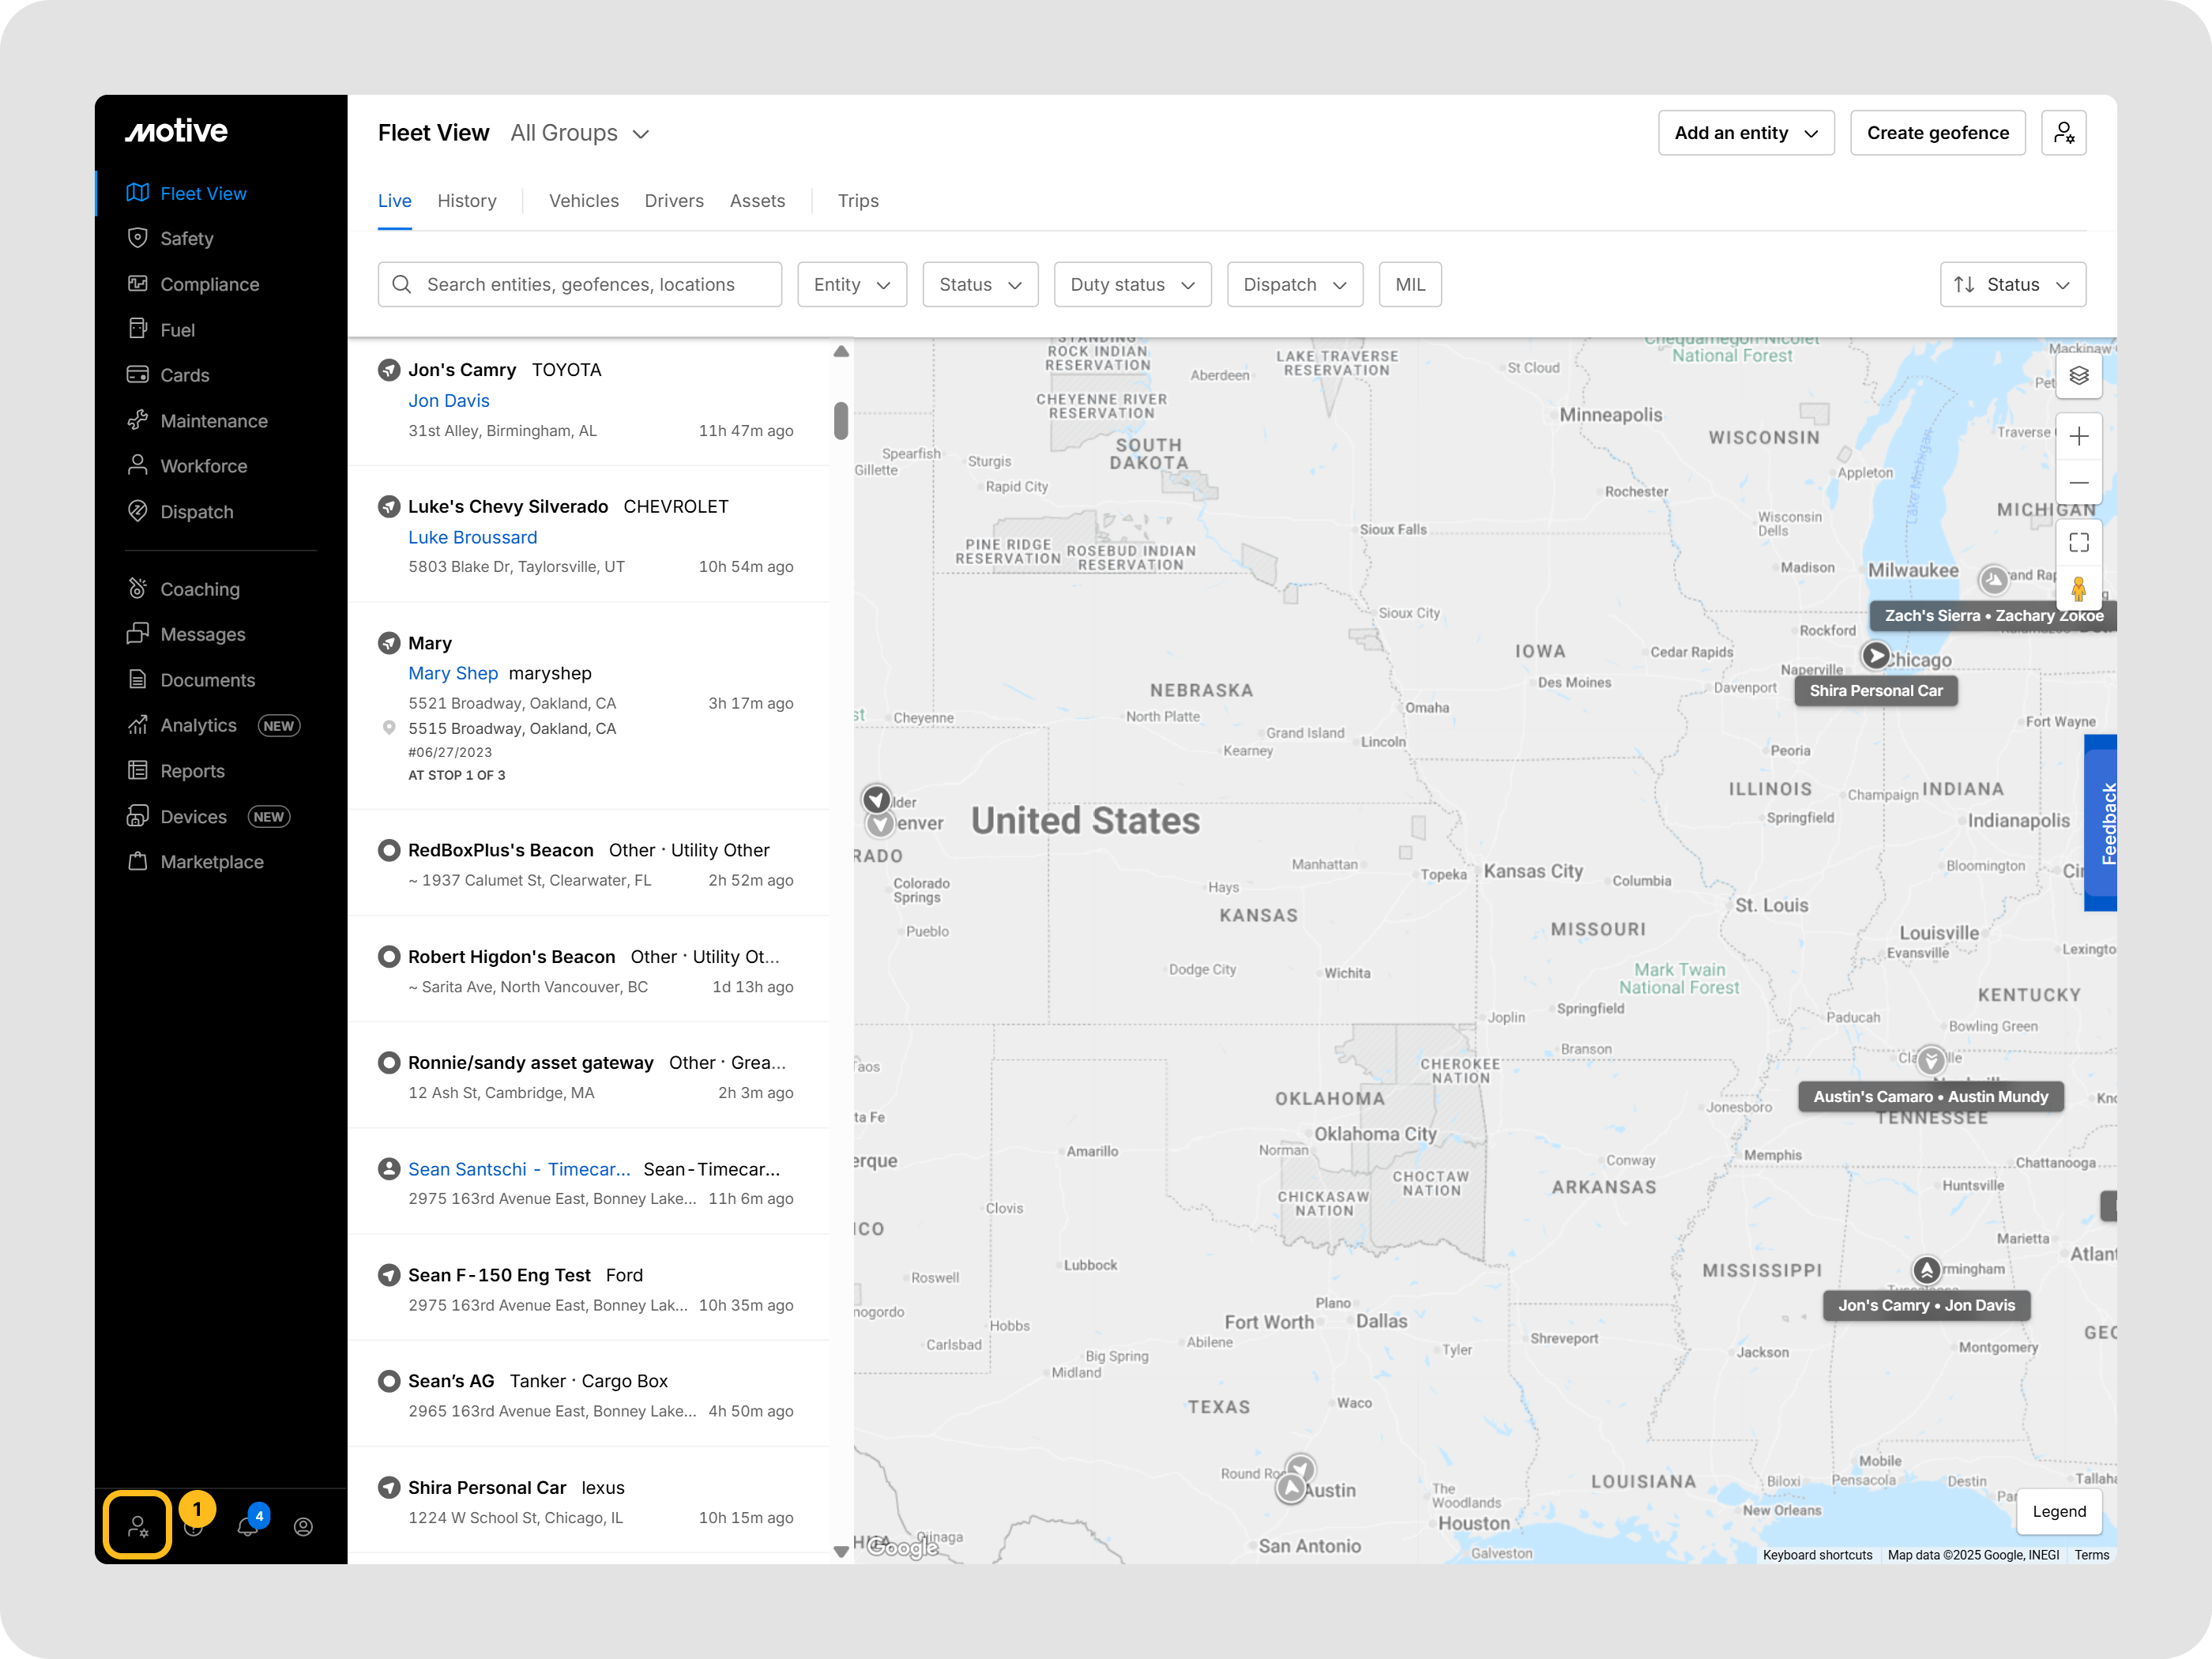2212x1659 pixels.
Task: Open the profile icon at sidebar bottom
Action: 303,1526
